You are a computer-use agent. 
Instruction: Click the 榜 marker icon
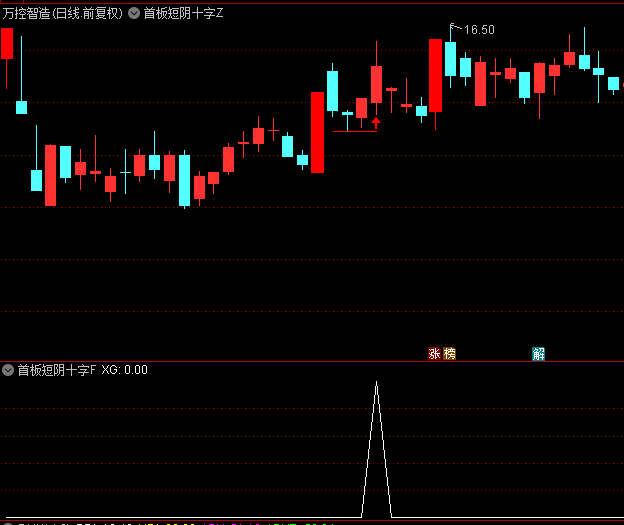[x=449, y=353]
